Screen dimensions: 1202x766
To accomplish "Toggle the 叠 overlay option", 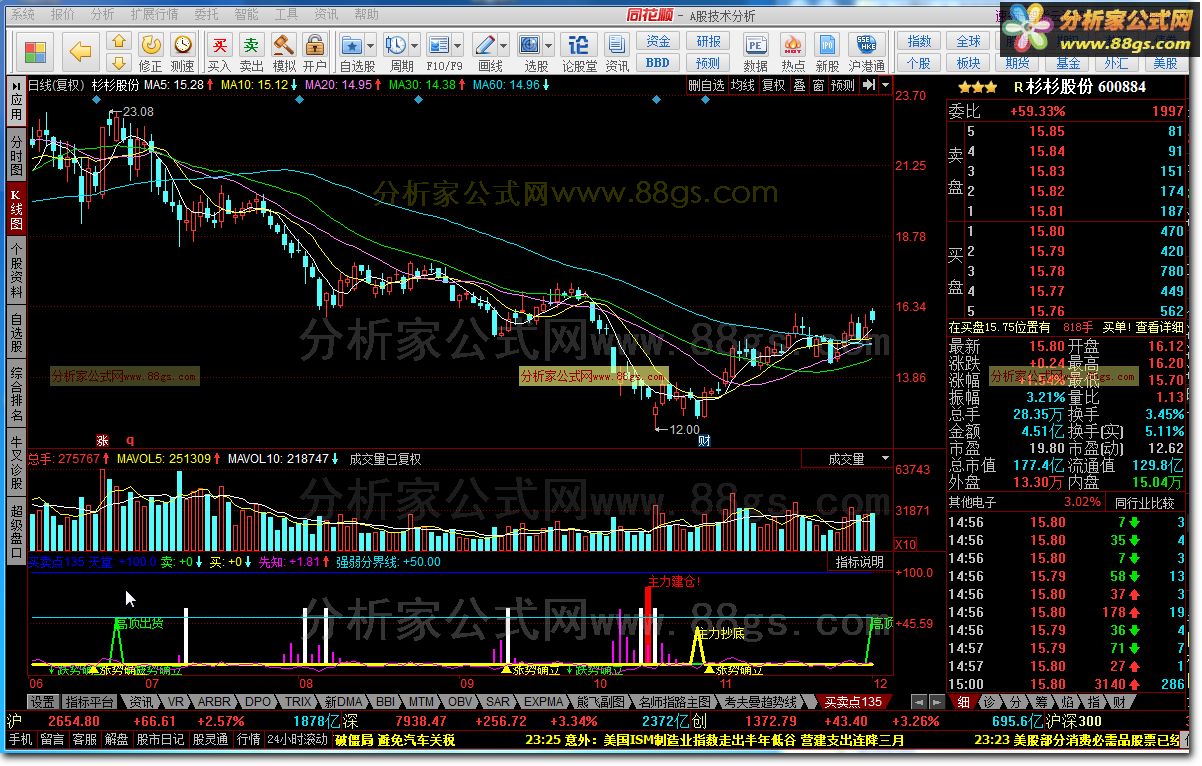I will coord(799,85).
